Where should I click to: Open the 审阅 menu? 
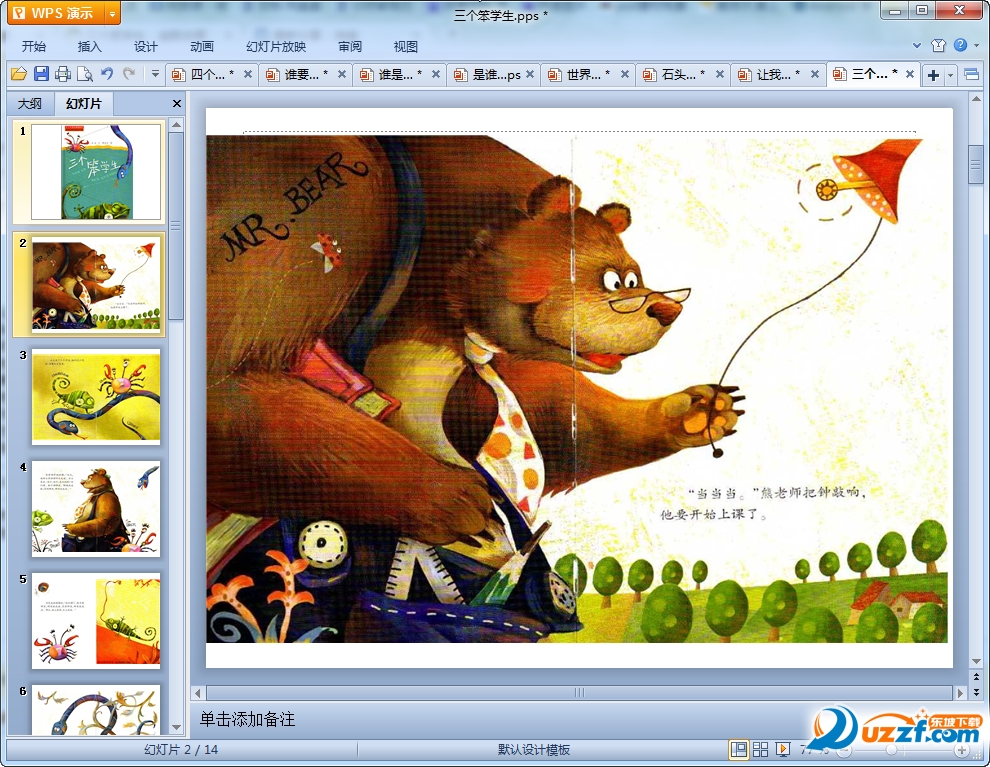350,46
